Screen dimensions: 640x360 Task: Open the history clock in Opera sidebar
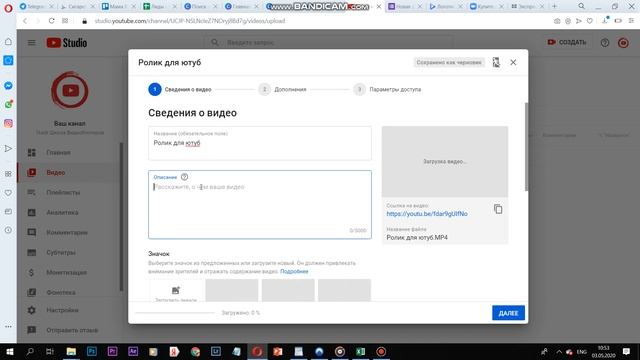click(8, 230)
